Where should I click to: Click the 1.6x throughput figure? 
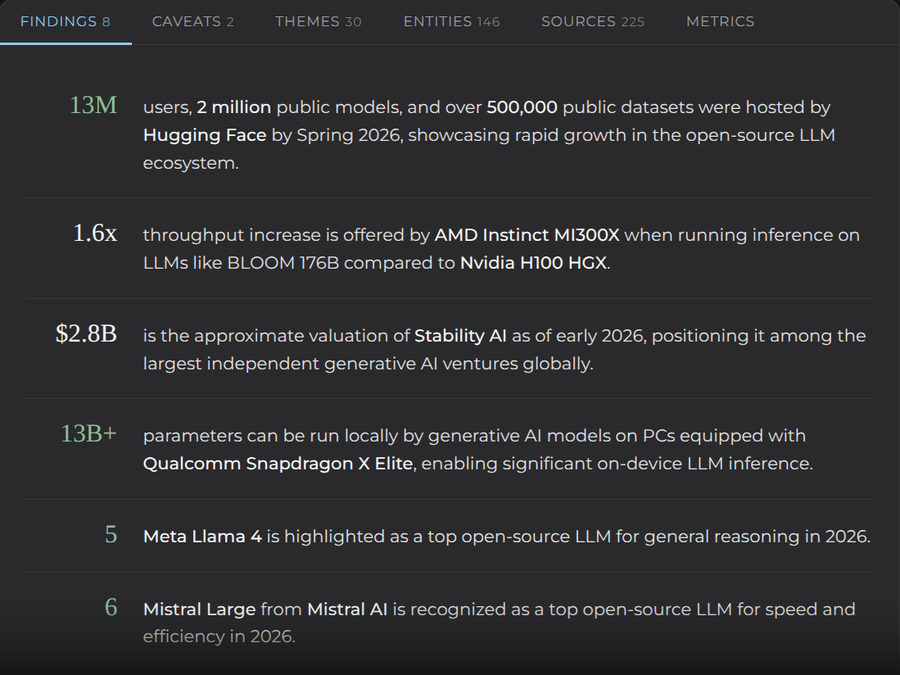[x=95, y=233]
